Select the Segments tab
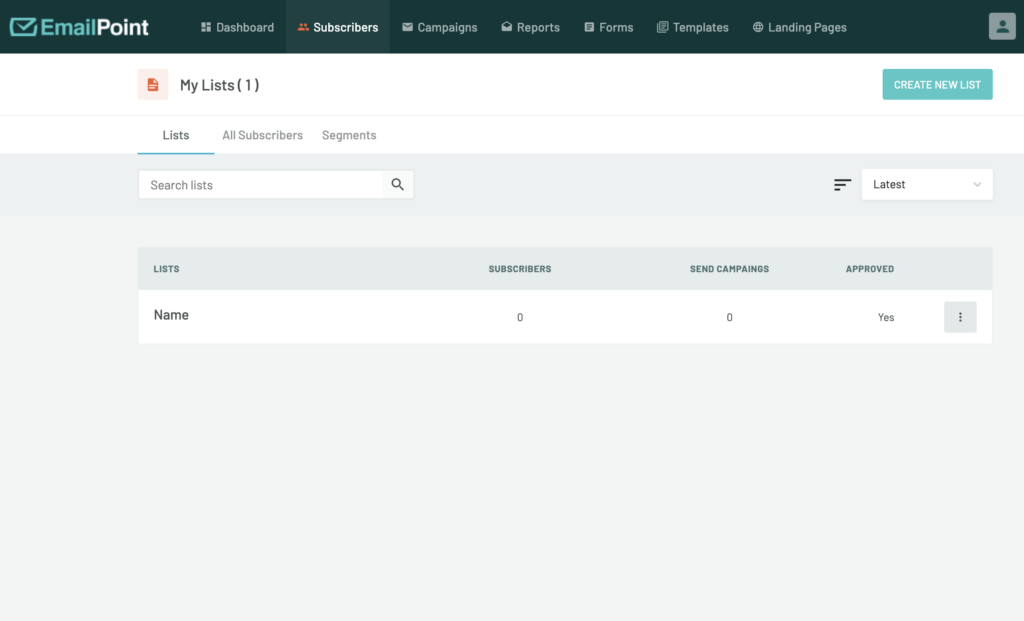1024x621 pixels. coord(349,135)
